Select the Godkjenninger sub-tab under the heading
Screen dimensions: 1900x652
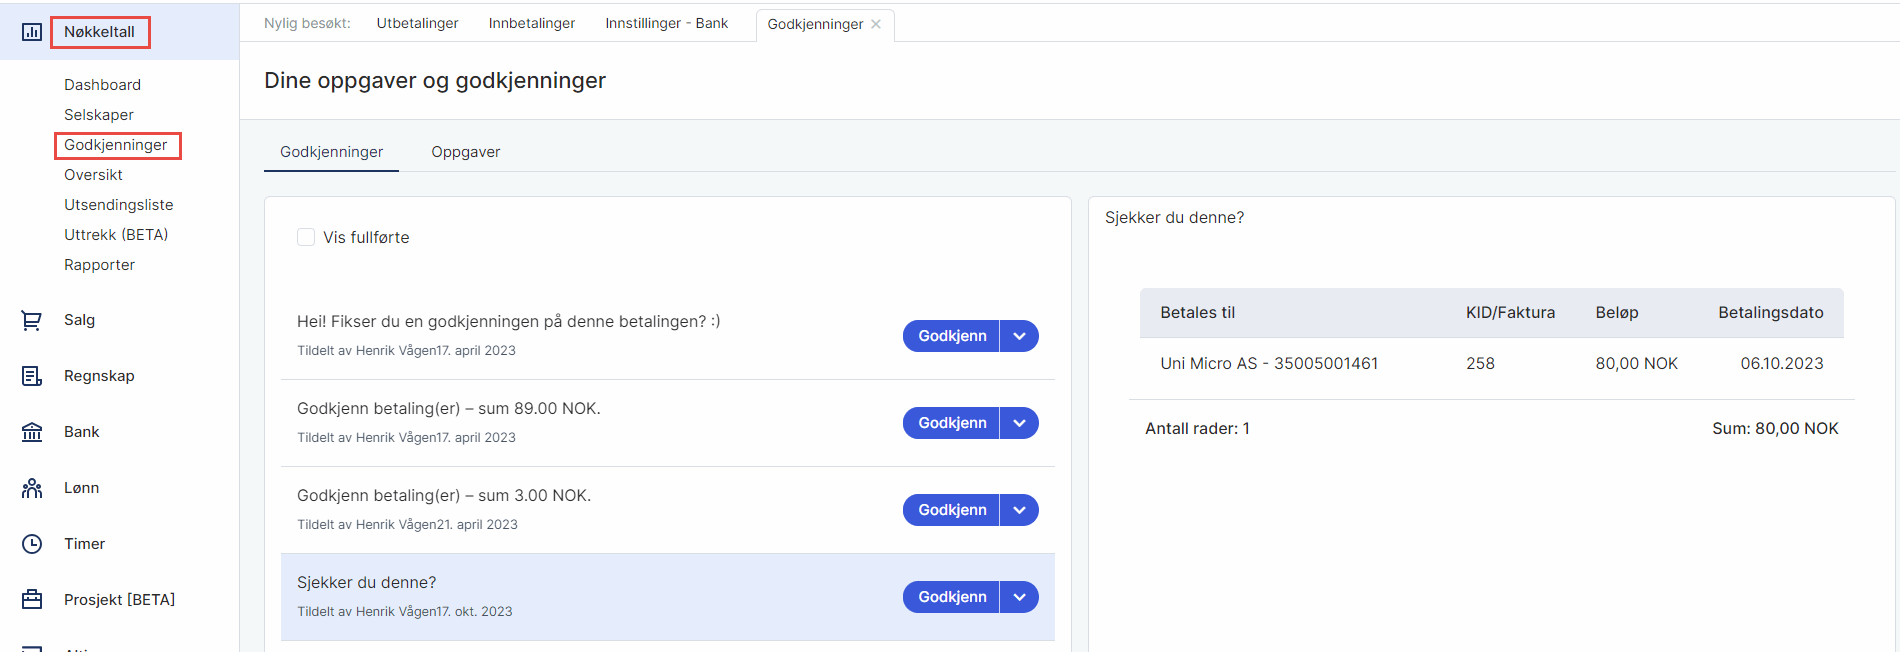[x=331, y=152]
